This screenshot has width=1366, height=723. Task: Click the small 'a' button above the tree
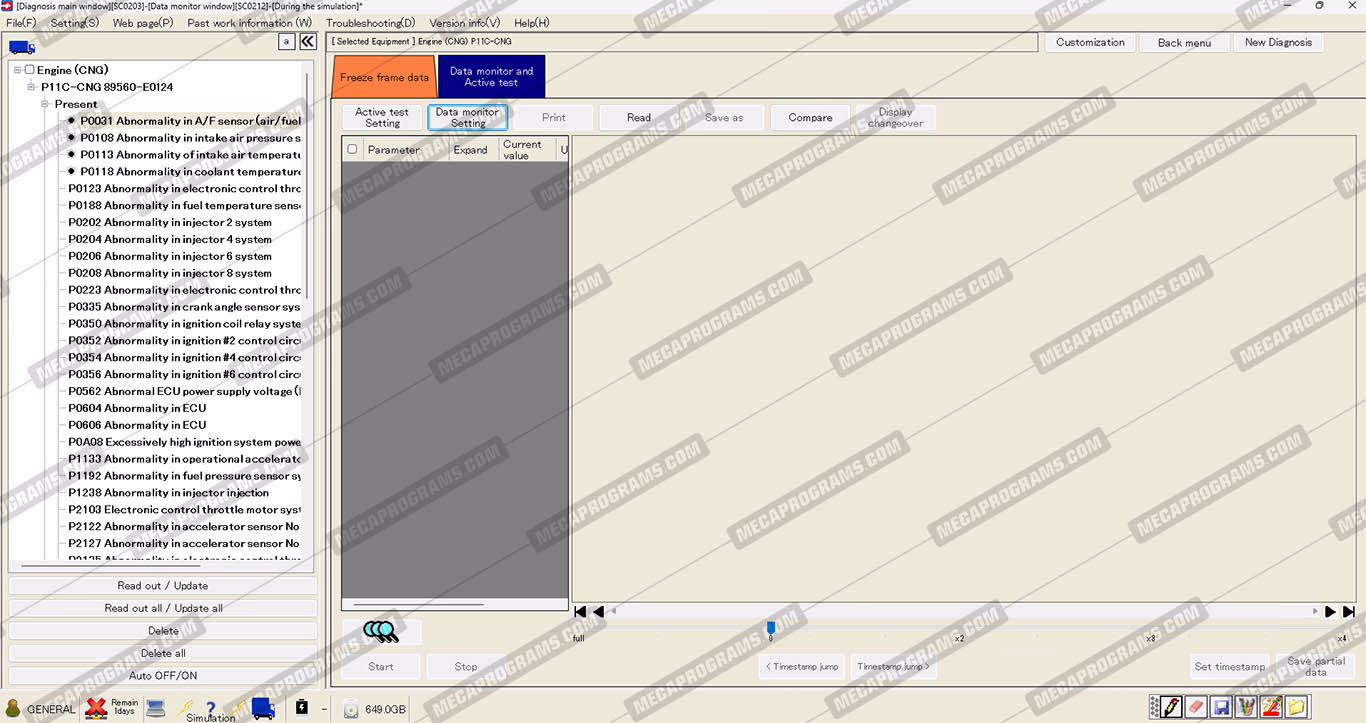point(286,42)
